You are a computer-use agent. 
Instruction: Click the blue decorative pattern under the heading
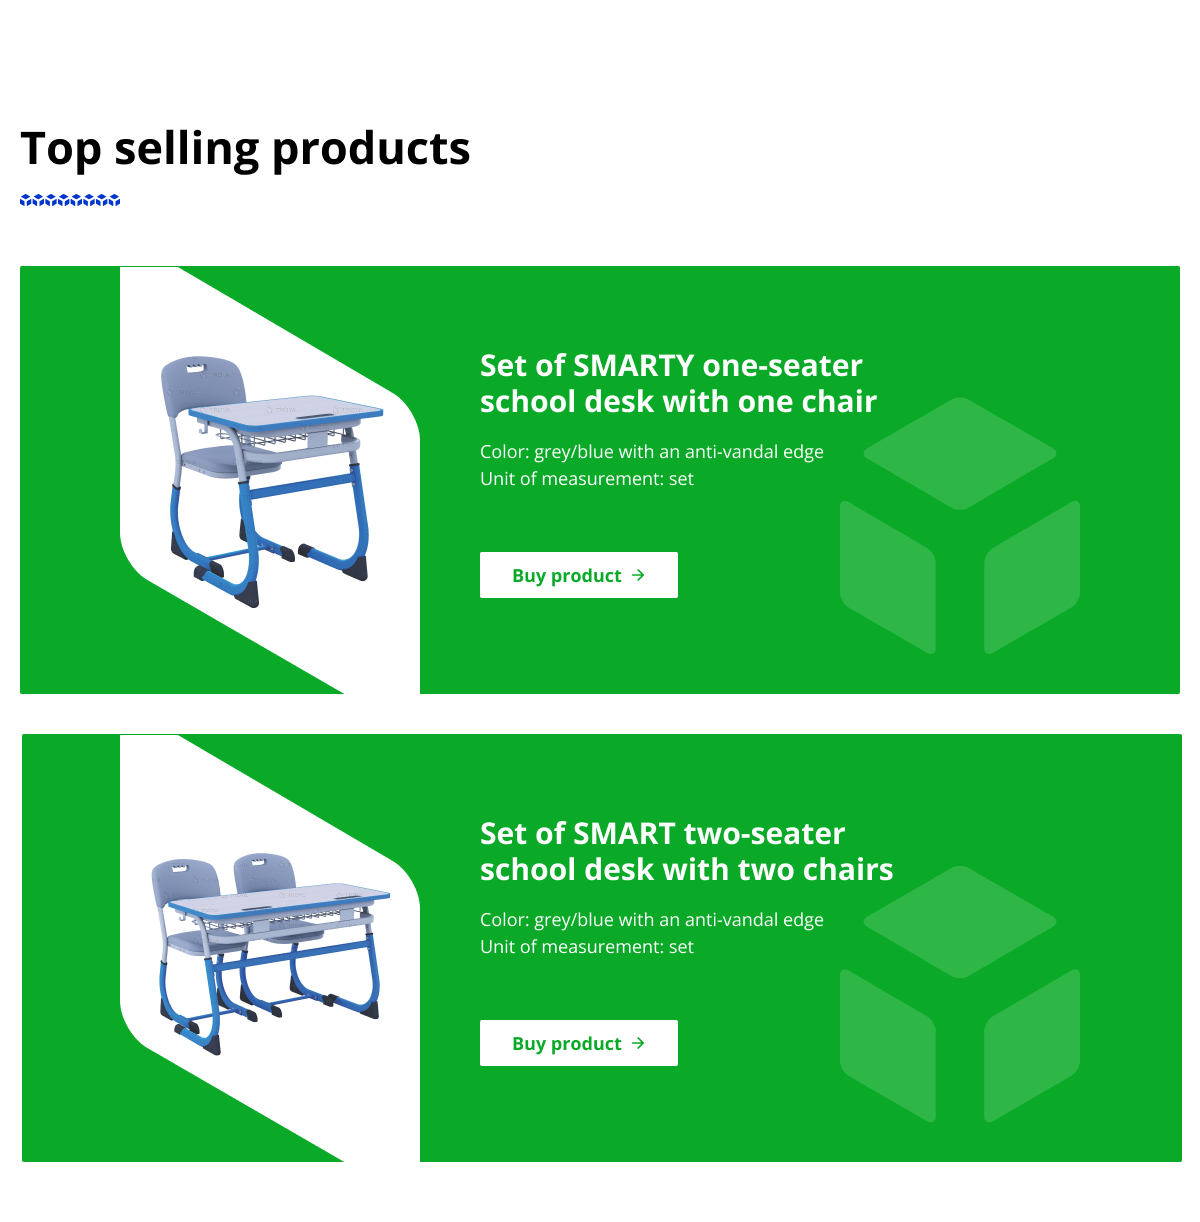click(70, 200)
